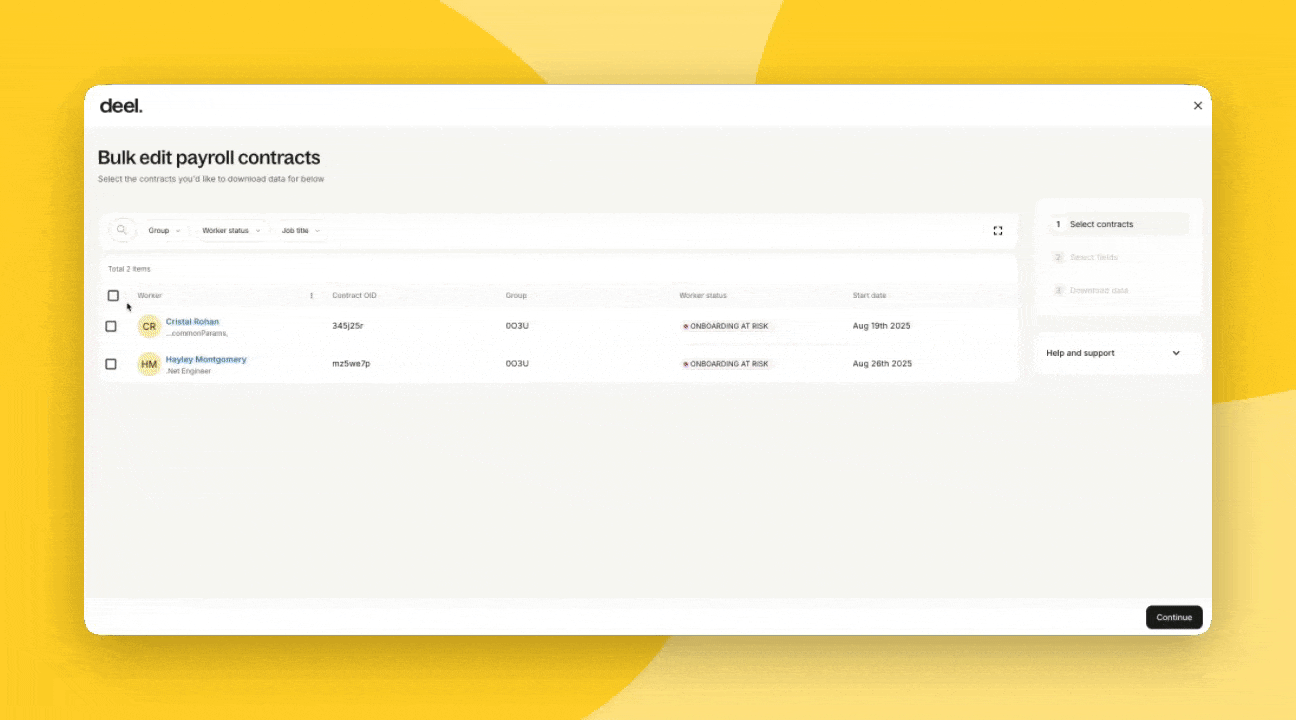Image resolution: width=1296 pixels, height=720 pixels.
Task: Expand table to fullscreen view
Action: (997, 231)
